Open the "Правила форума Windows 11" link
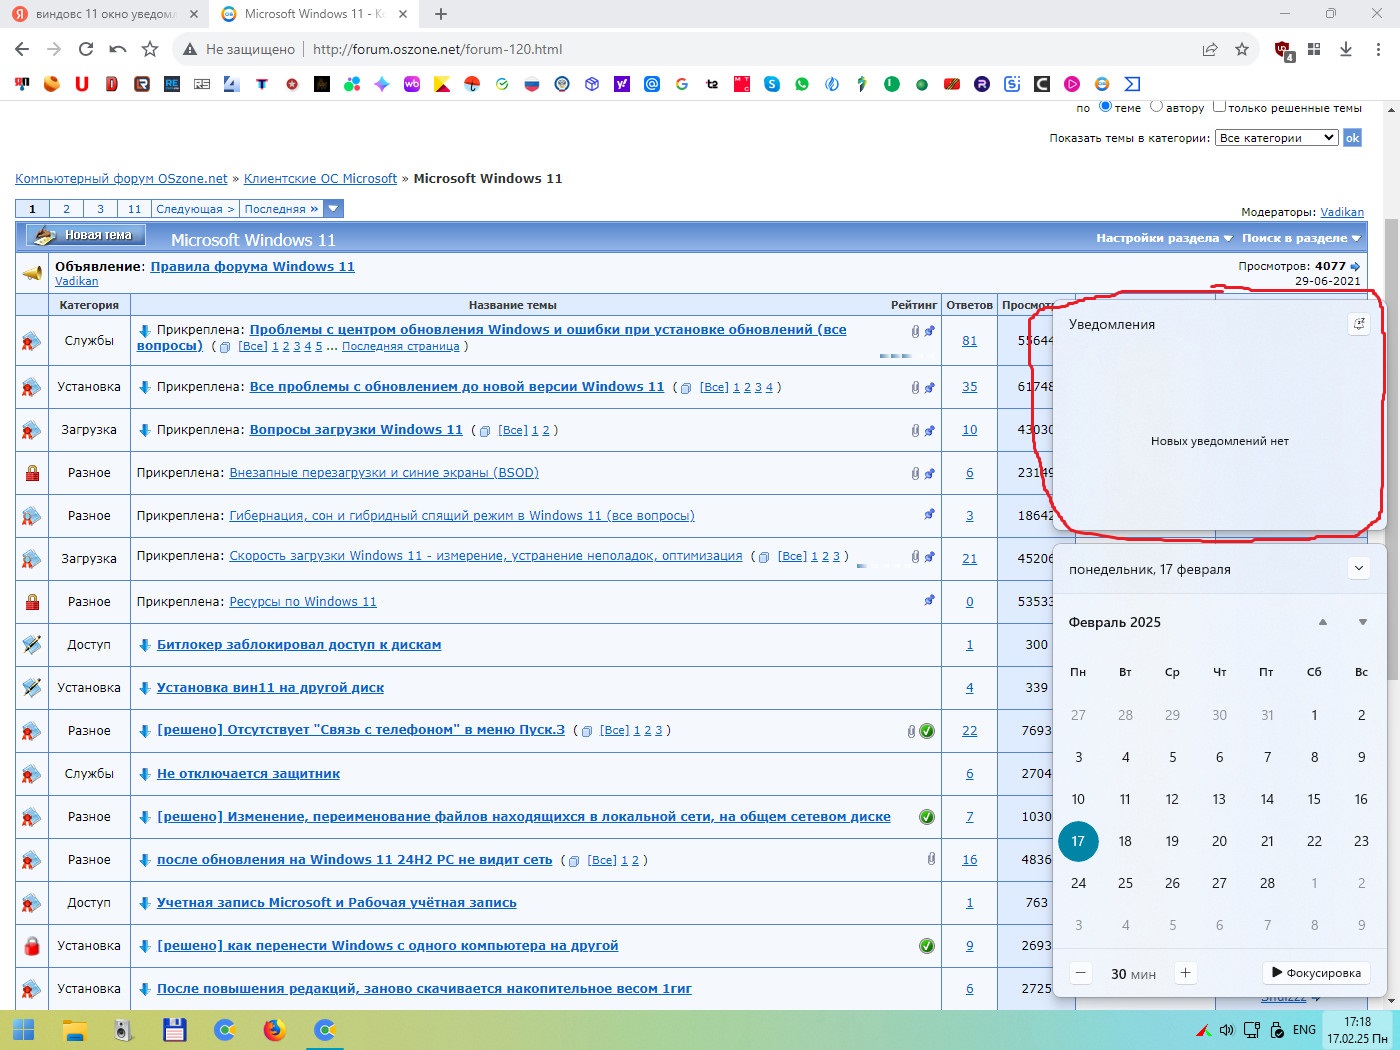1400x1050 pixels. coord(252,267)
